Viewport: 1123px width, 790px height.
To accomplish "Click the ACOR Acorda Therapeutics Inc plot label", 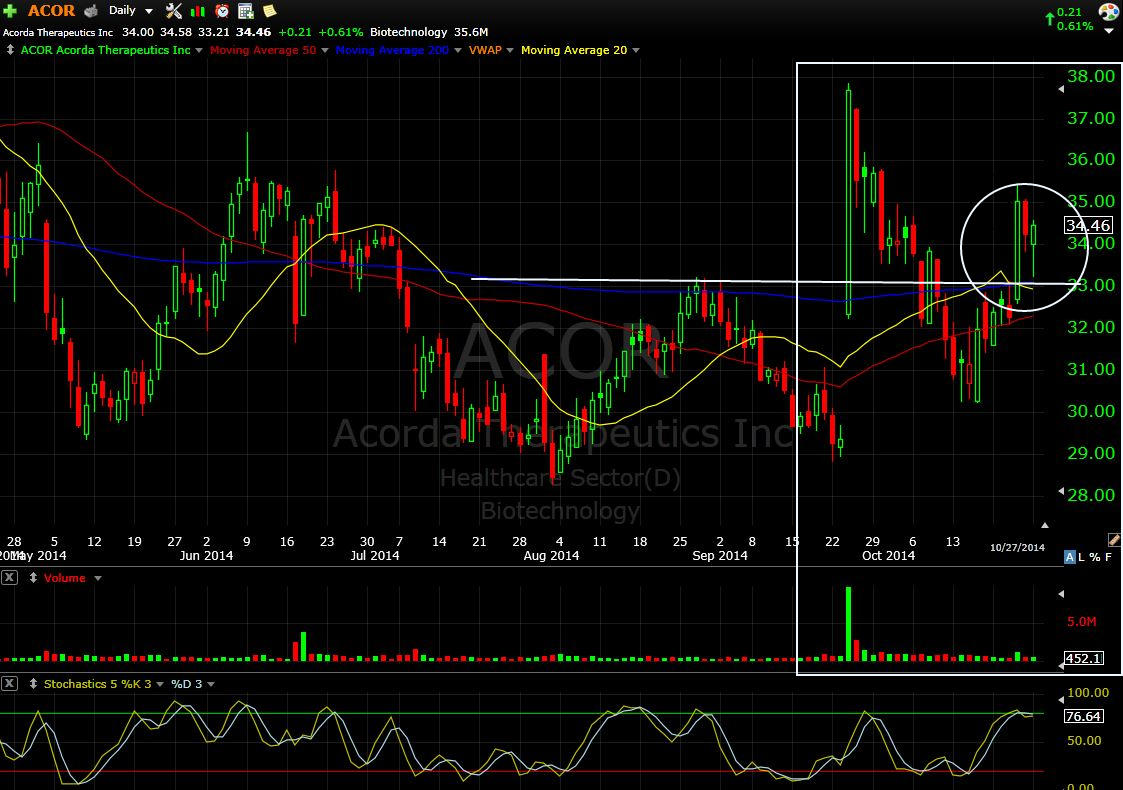I will click(105, 50).
